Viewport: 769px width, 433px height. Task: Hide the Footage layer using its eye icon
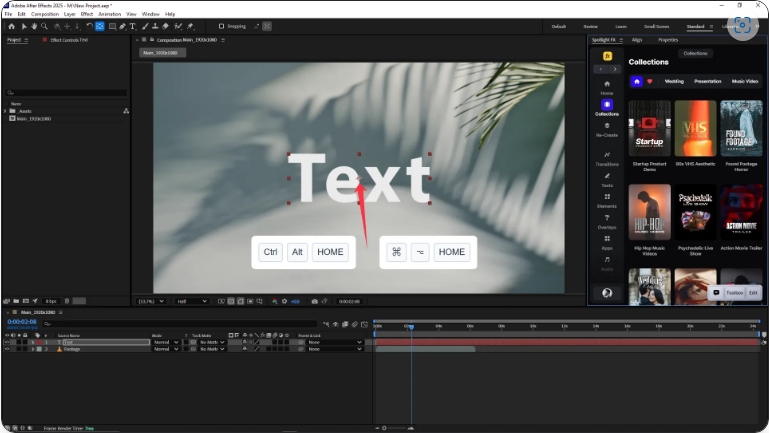coord(7,349)
